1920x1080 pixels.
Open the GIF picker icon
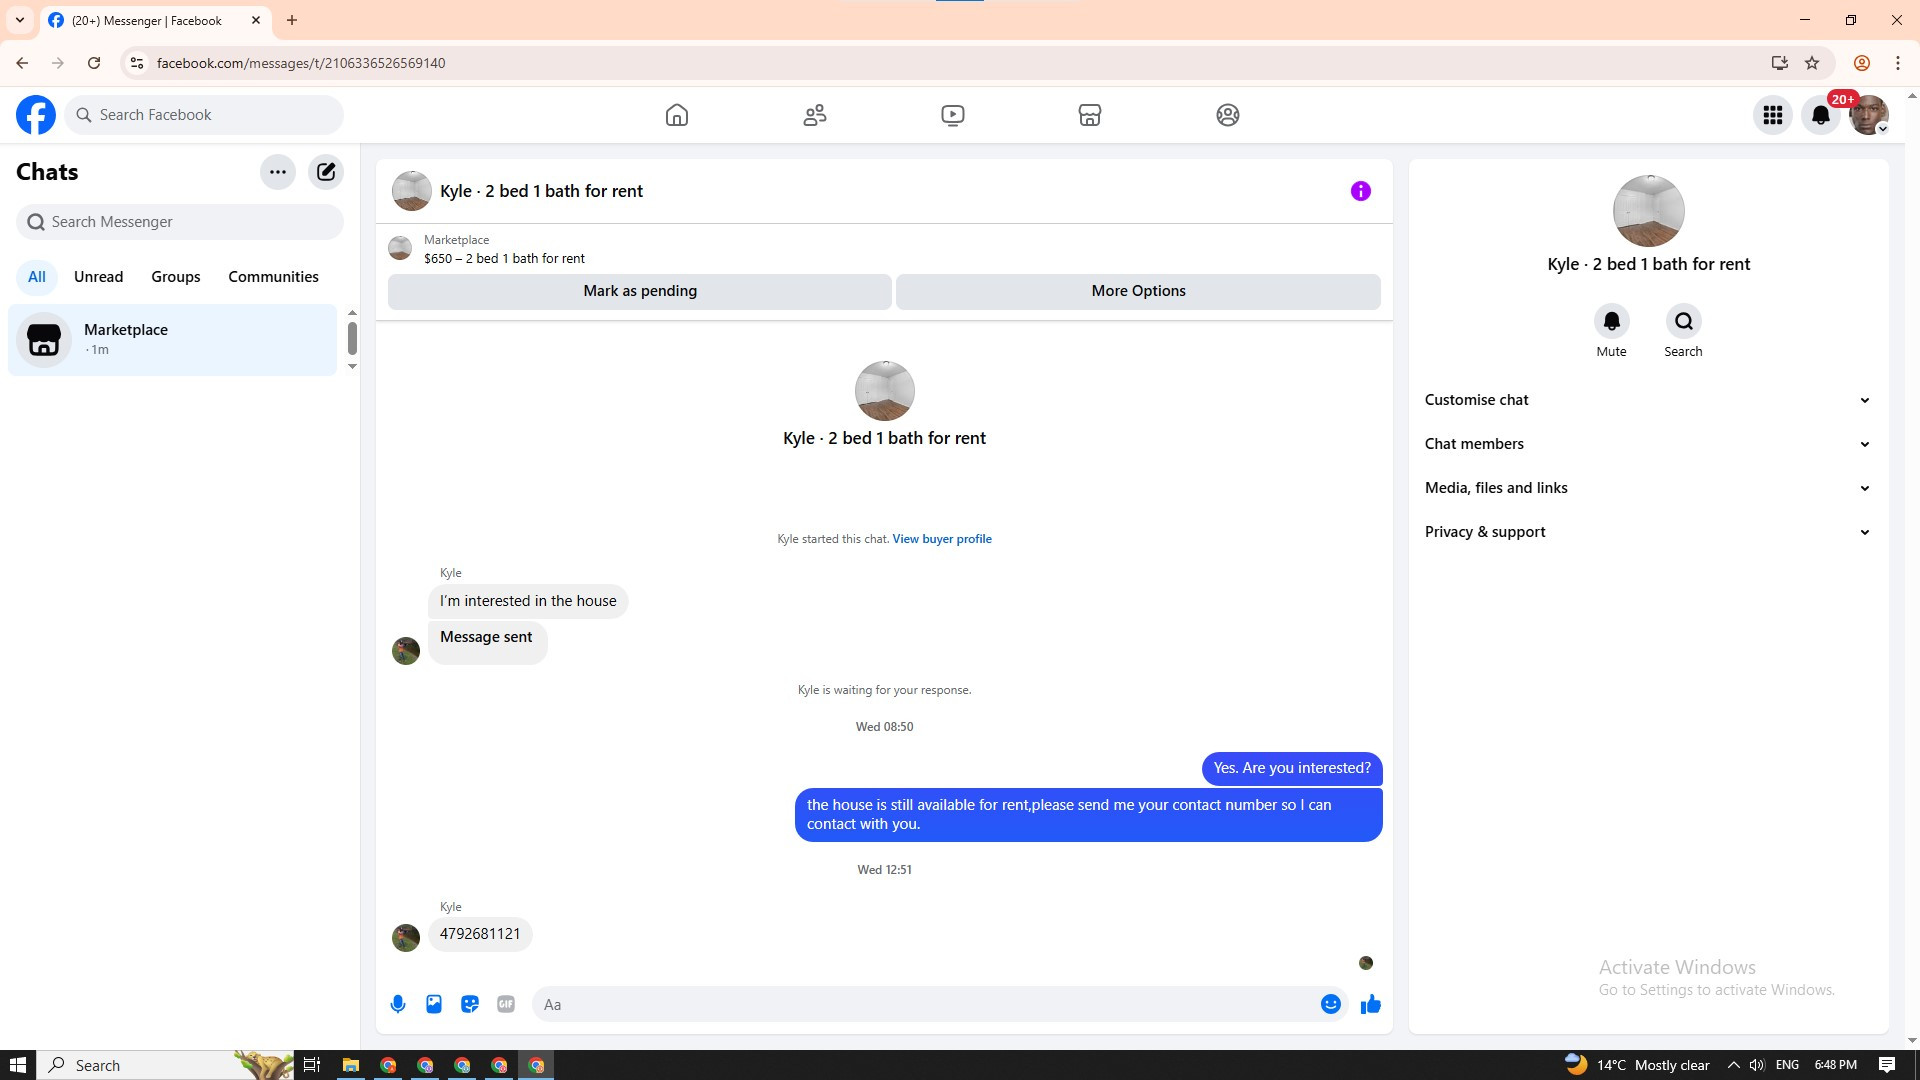click(506, 1004)
